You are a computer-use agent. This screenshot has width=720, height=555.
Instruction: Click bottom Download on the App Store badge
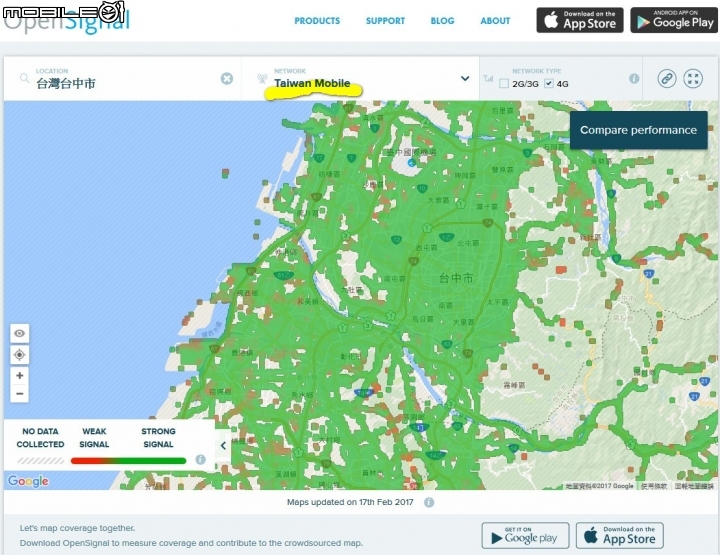(x=620, y=535)
